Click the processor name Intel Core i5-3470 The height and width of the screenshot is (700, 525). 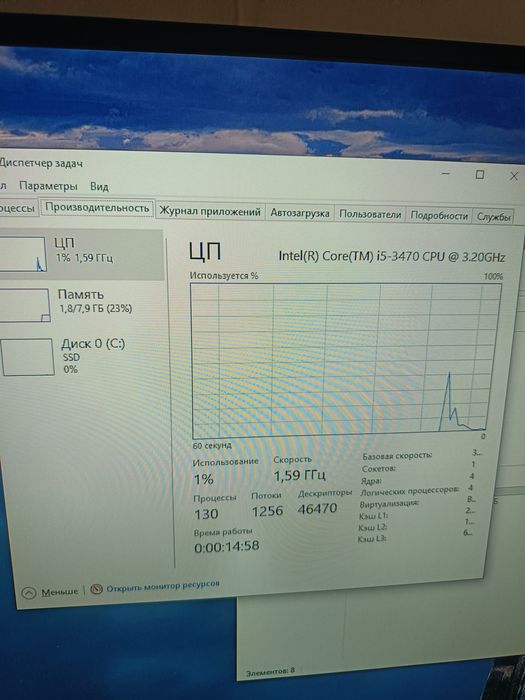[392, 257]
